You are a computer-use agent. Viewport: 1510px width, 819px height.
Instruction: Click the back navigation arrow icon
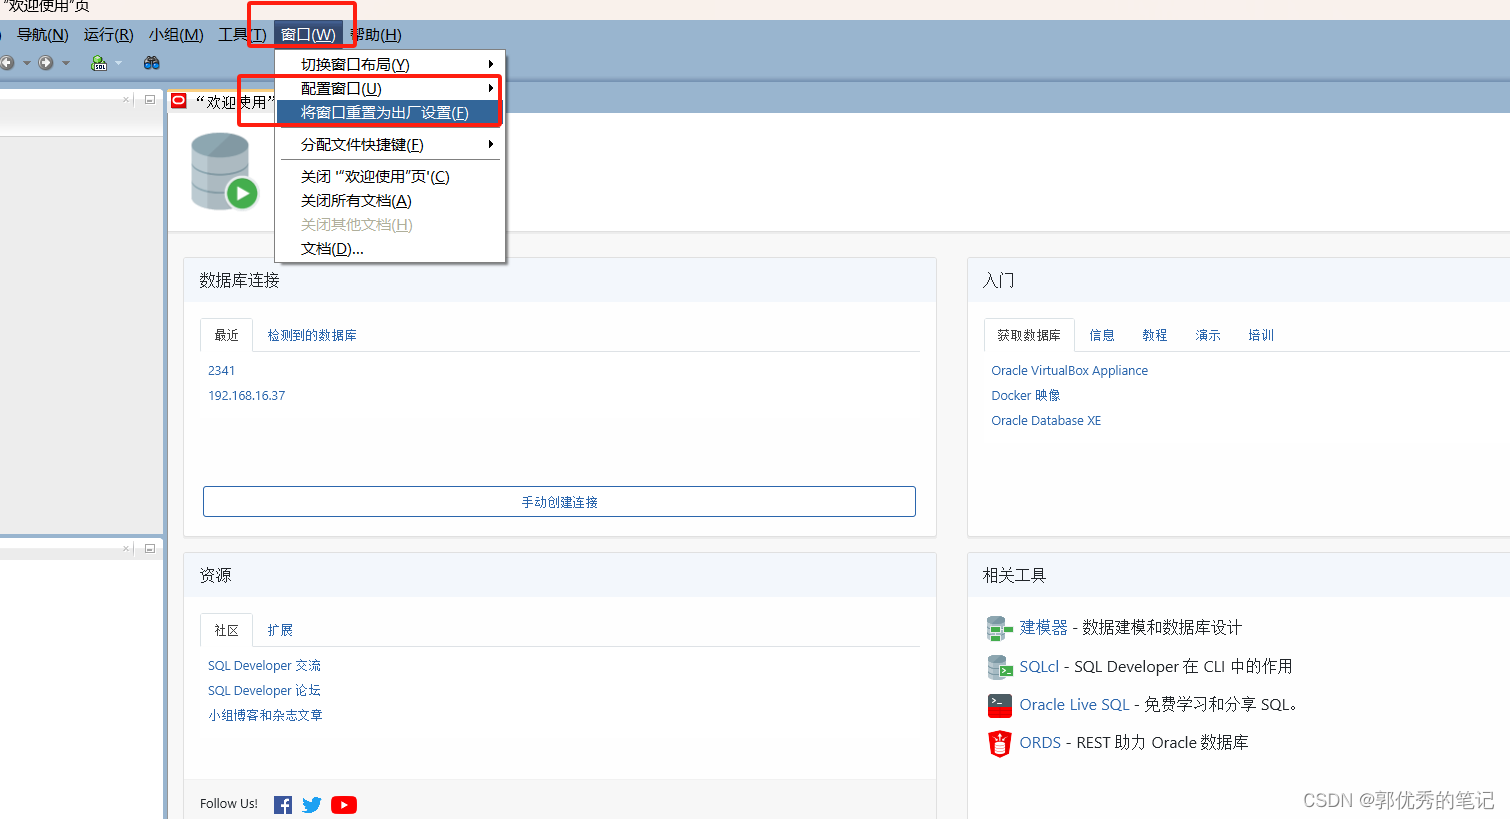coord(7,63)
